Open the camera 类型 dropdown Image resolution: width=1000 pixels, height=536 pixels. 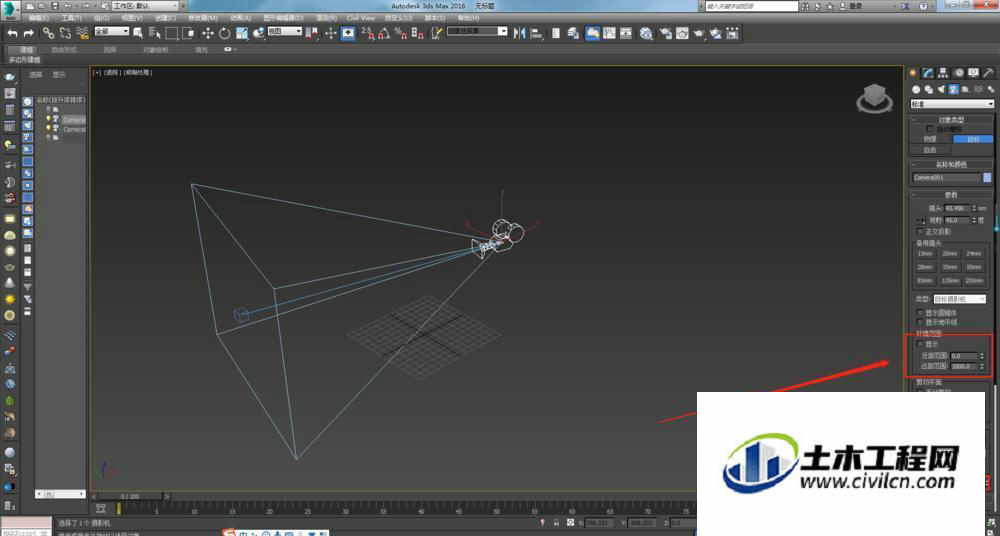(x=960, y=299)
